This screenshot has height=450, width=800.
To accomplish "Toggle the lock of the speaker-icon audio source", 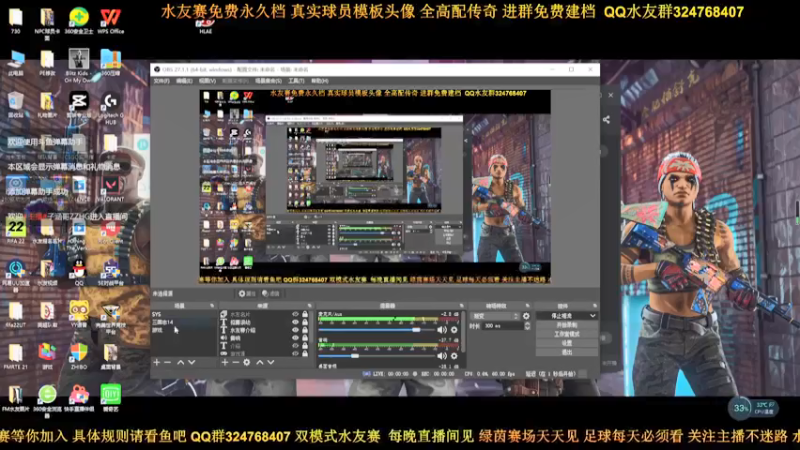I will (x=305, y=338).
